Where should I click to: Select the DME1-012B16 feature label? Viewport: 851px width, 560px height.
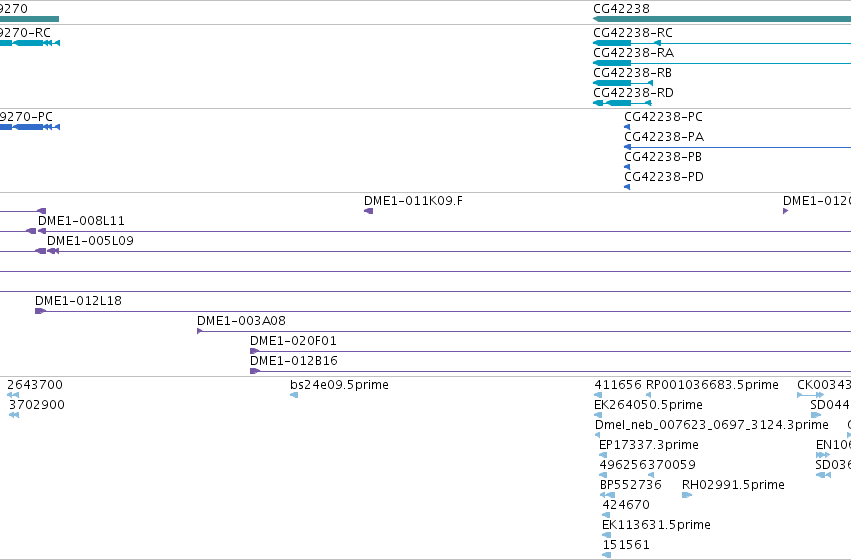[x=294, y=361]
